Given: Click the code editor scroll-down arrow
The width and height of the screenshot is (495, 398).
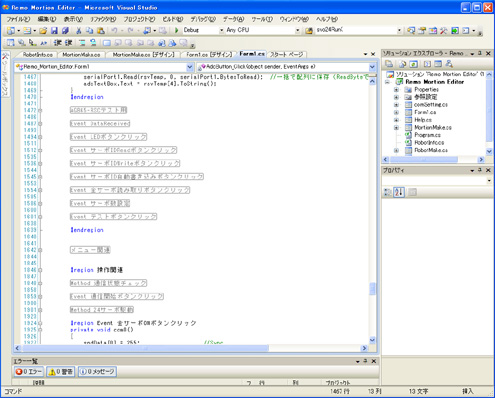Looking at the screenshot, I should (372, 340).
